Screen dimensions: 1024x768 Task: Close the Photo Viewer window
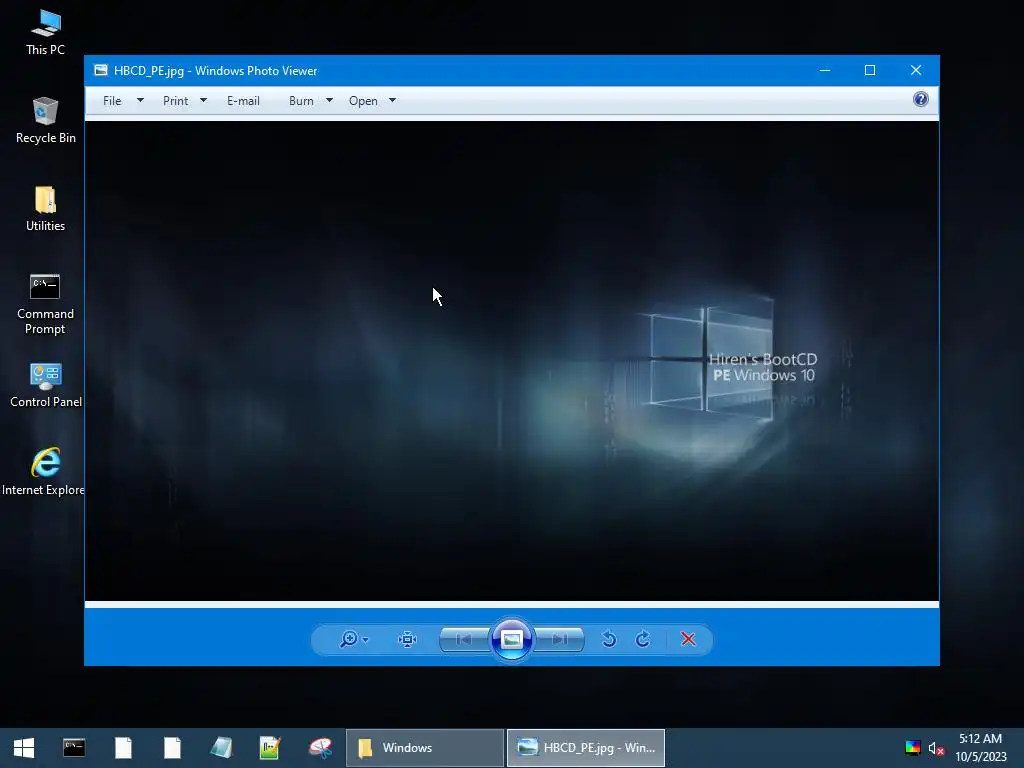(x=916, y=71)
